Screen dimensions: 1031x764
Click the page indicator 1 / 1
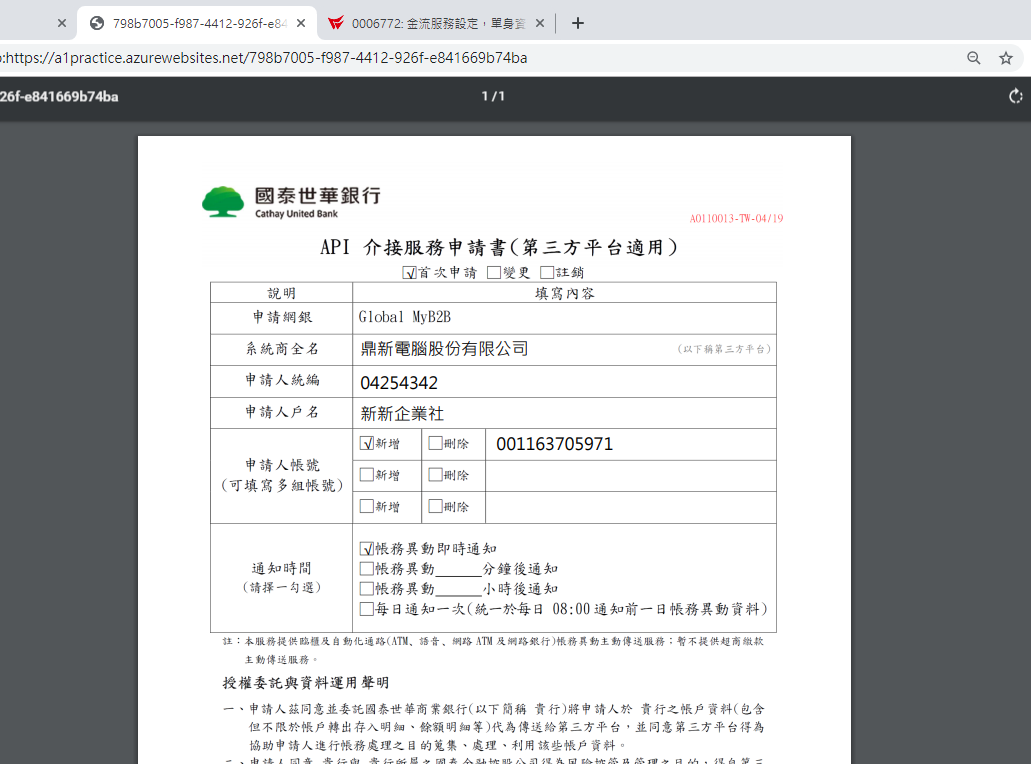pos(493,96)
